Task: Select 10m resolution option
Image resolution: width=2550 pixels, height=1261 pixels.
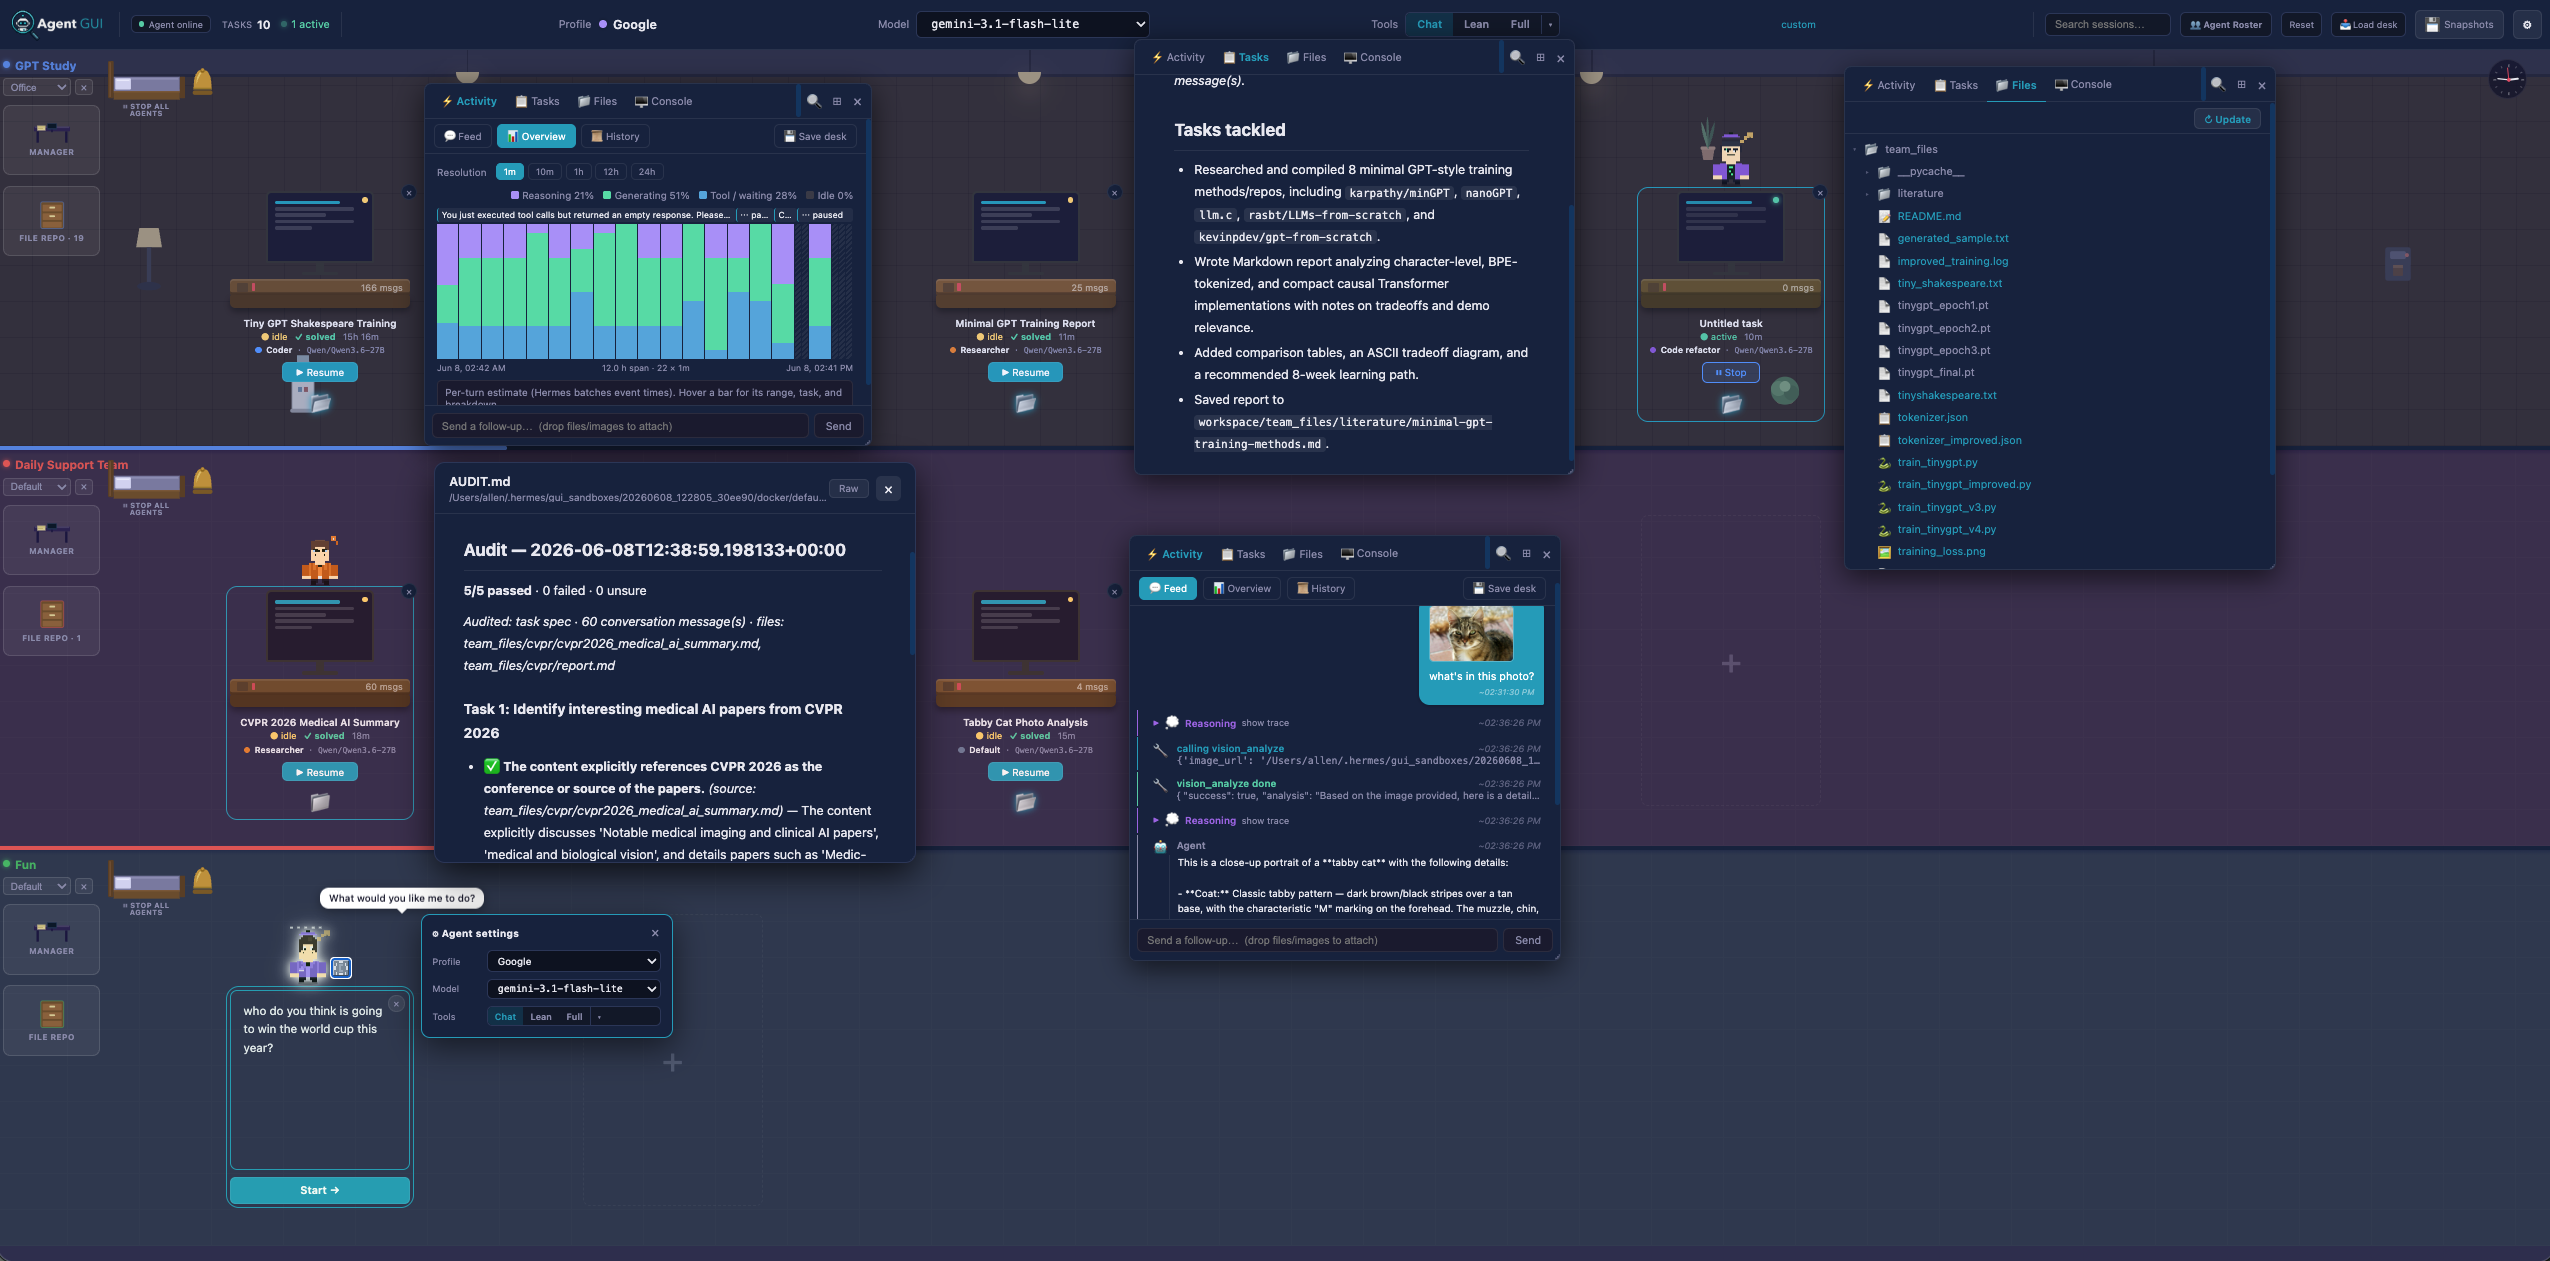Action: 545,172
